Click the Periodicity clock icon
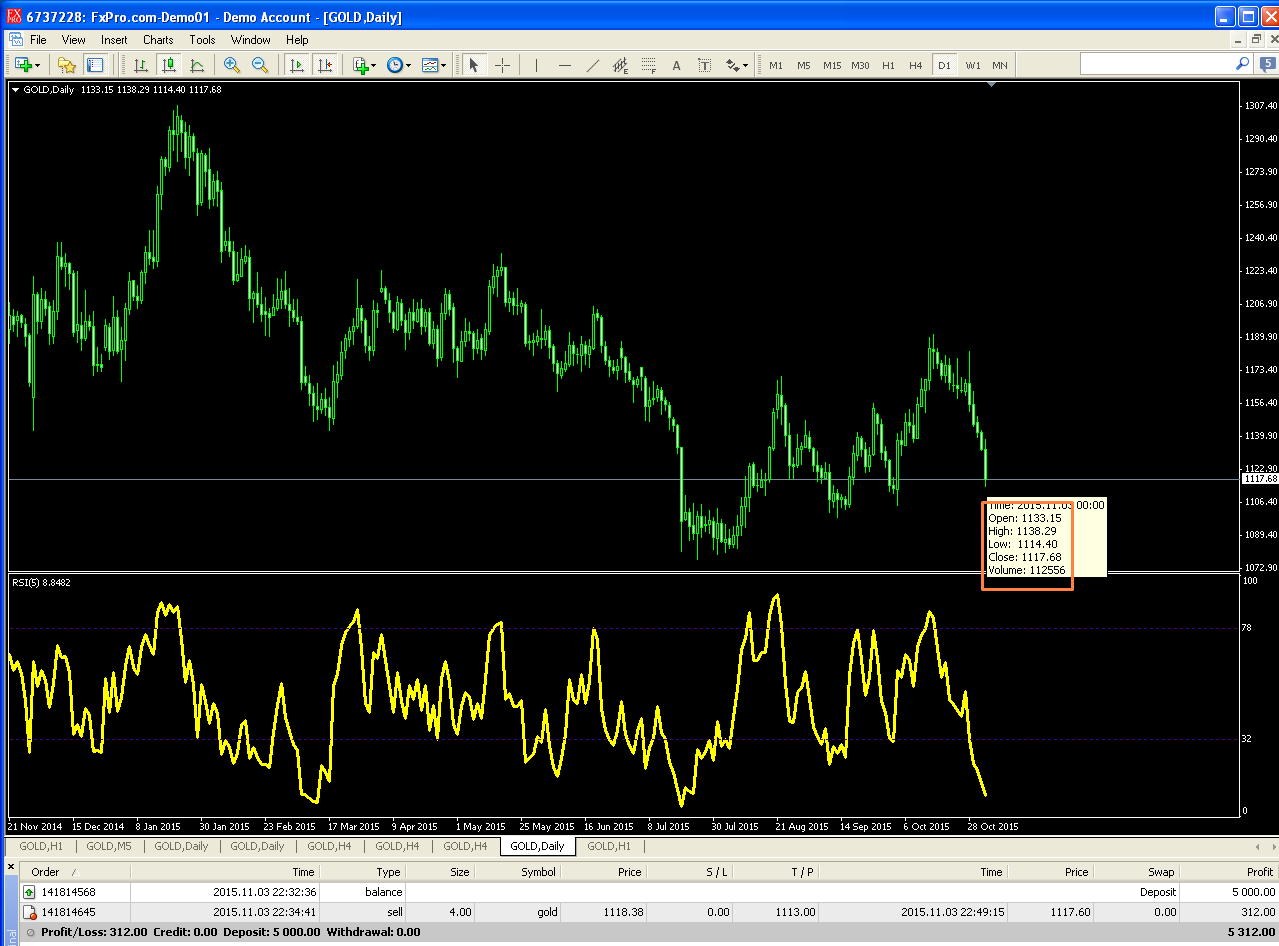 click(395, 65)
